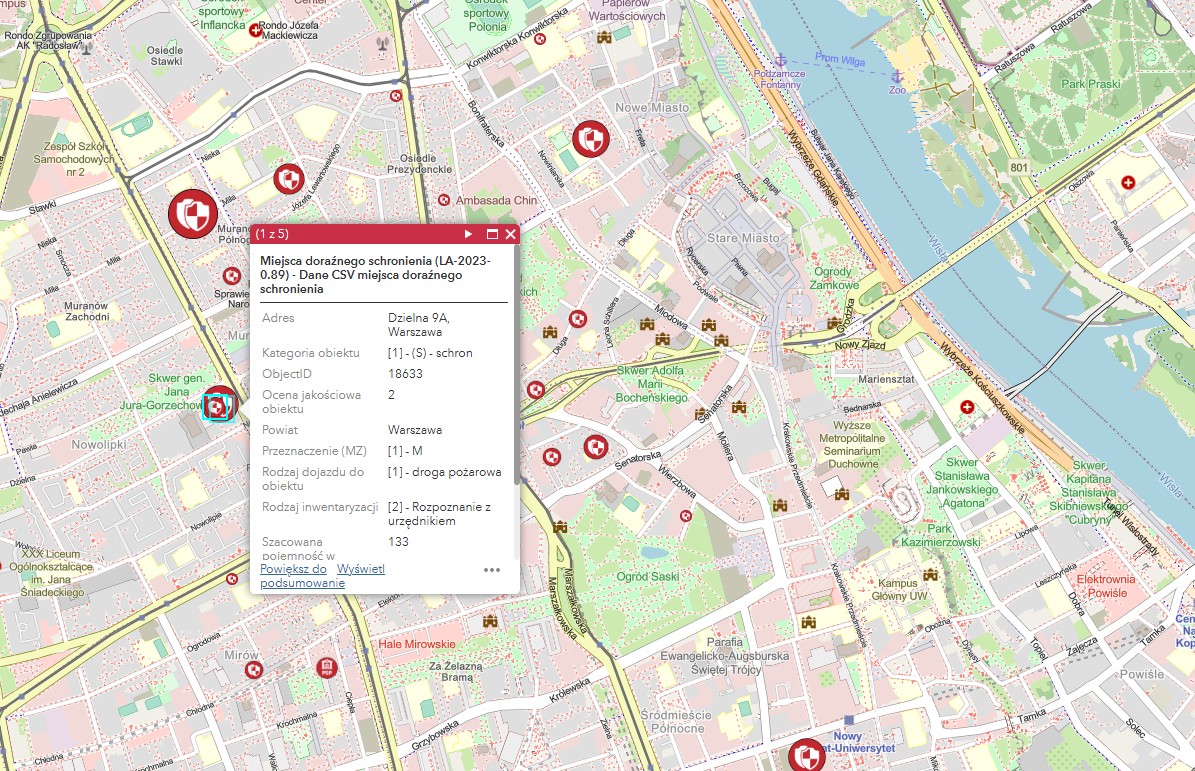This screenshot has width=1195, height=771.
Task: Select highlighted shelter marker near Skwer Jura-Gorzechowskiego
Action: pyautogui.click(x=217, y=406)
